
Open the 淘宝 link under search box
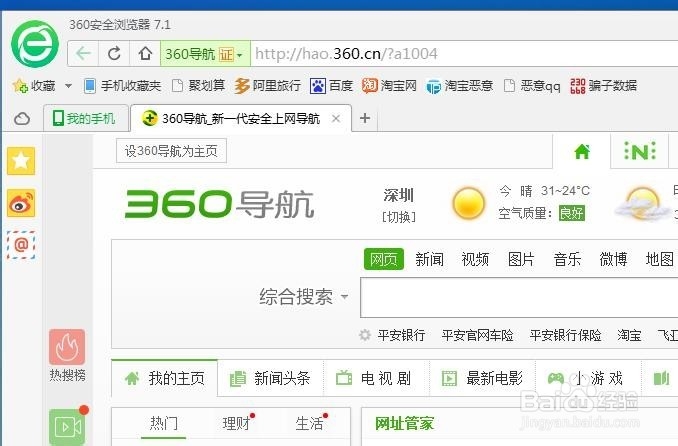629,335
